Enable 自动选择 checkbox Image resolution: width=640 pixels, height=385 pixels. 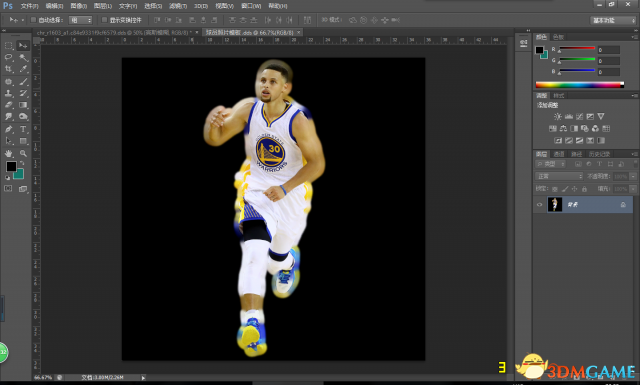pos(34,20)
